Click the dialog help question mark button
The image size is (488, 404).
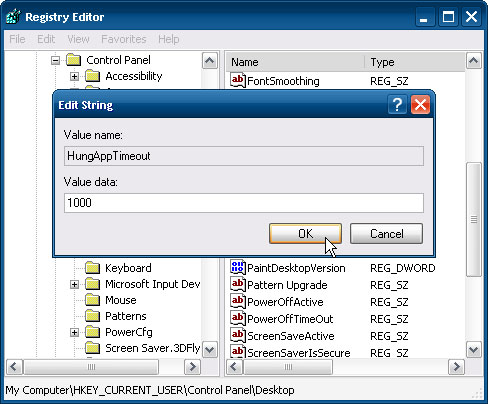click(397, 105)
